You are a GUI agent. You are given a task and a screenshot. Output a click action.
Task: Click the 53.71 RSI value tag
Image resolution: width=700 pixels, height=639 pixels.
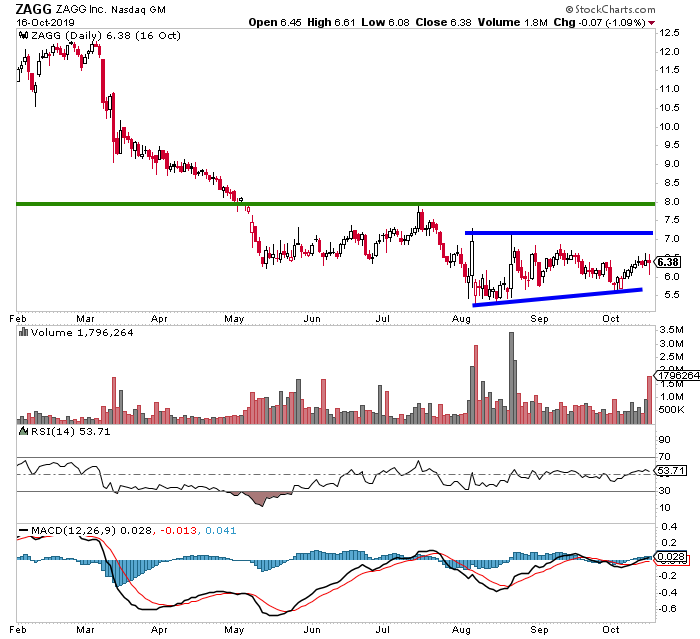[671, 470]
